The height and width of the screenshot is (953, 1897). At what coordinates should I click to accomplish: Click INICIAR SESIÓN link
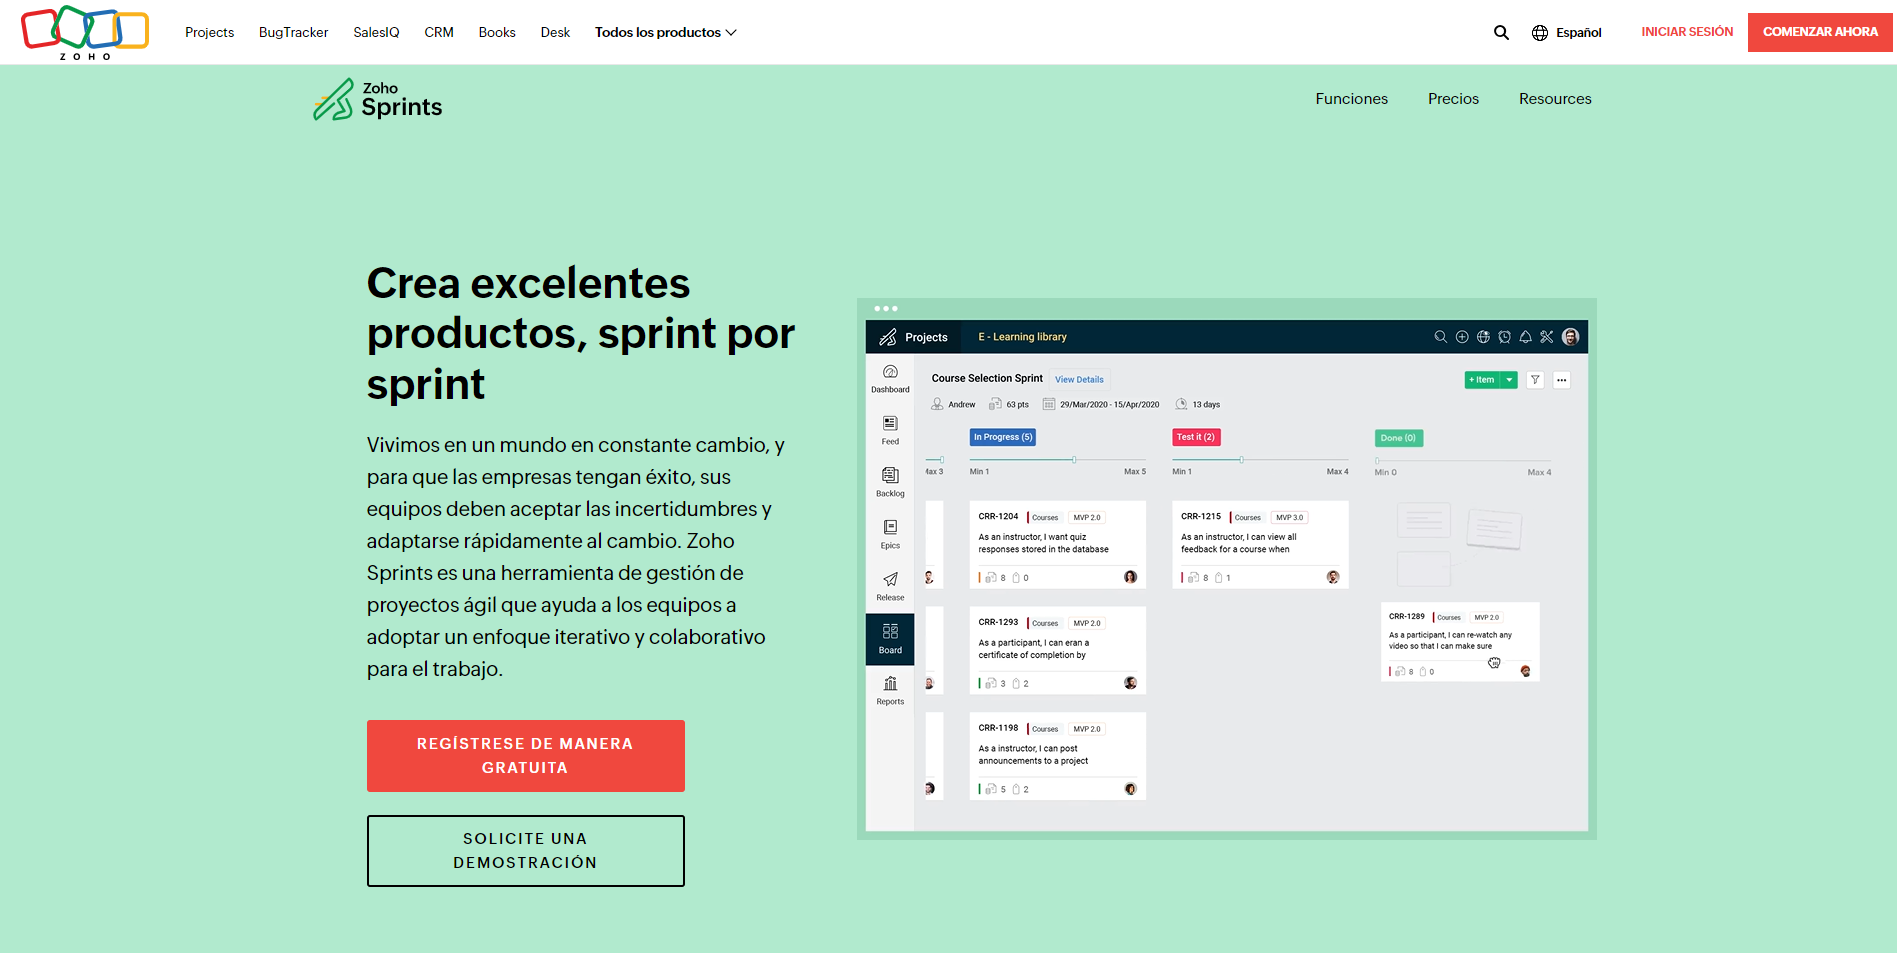coord(1687,32)
